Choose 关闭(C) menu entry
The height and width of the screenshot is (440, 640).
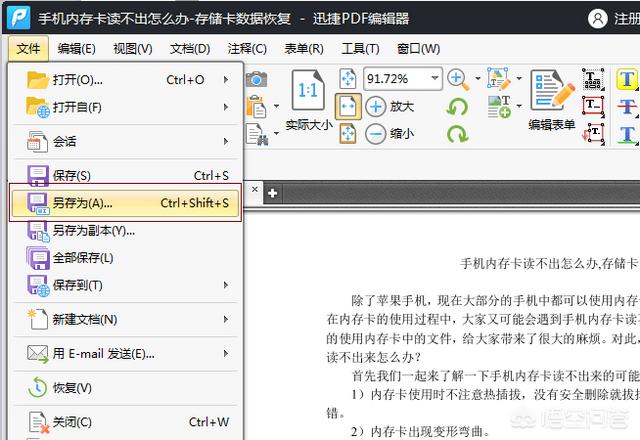(x=126, y=422)
